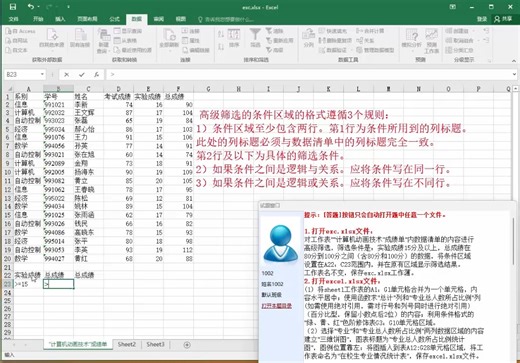Click the 筛选 funnel filter icon
This screenshot has width=520, height=363.
pos(255,38)
